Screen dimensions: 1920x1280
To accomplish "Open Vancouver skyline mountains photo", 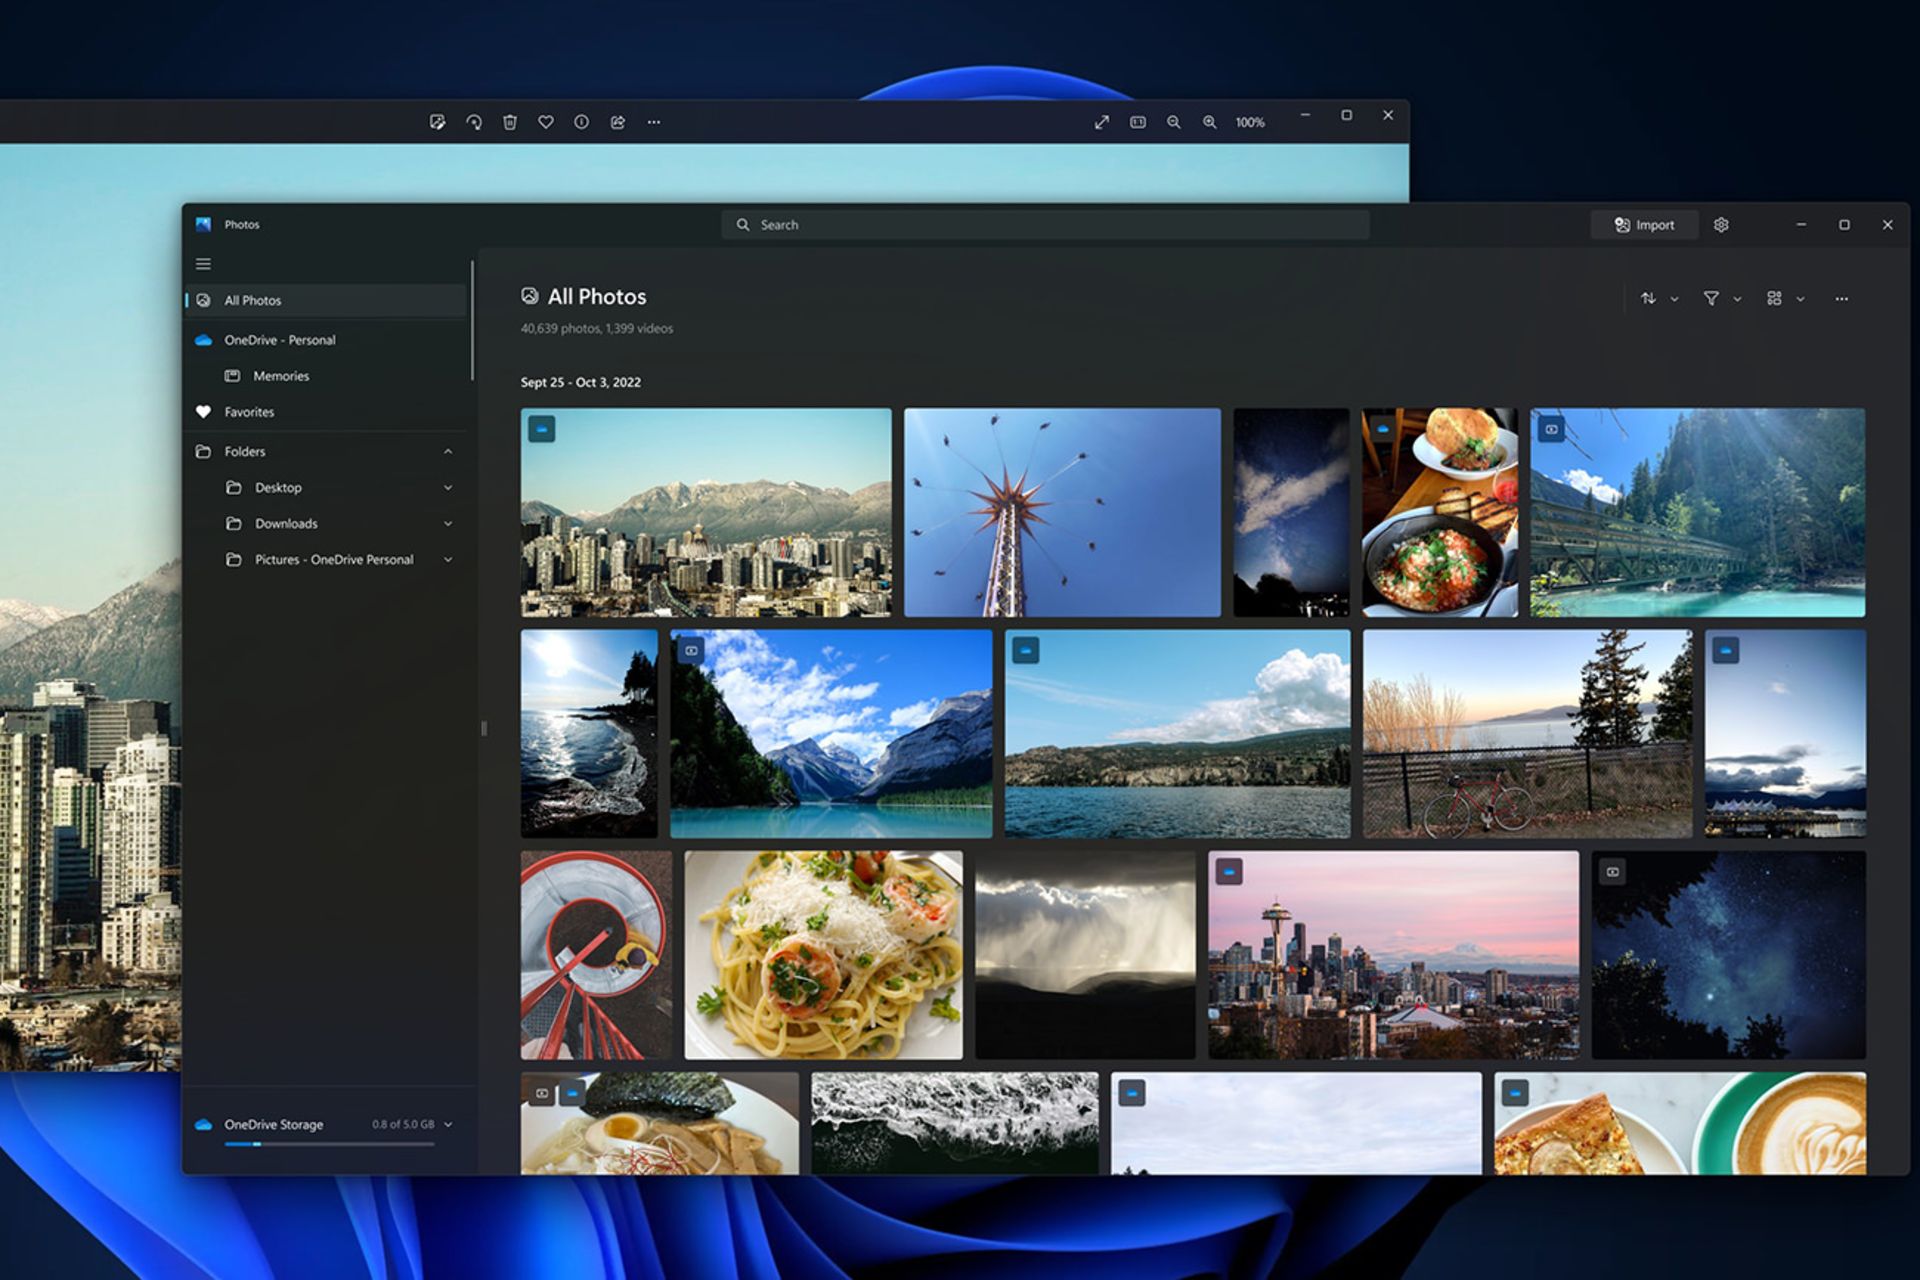I will click(x=706, y=512).
